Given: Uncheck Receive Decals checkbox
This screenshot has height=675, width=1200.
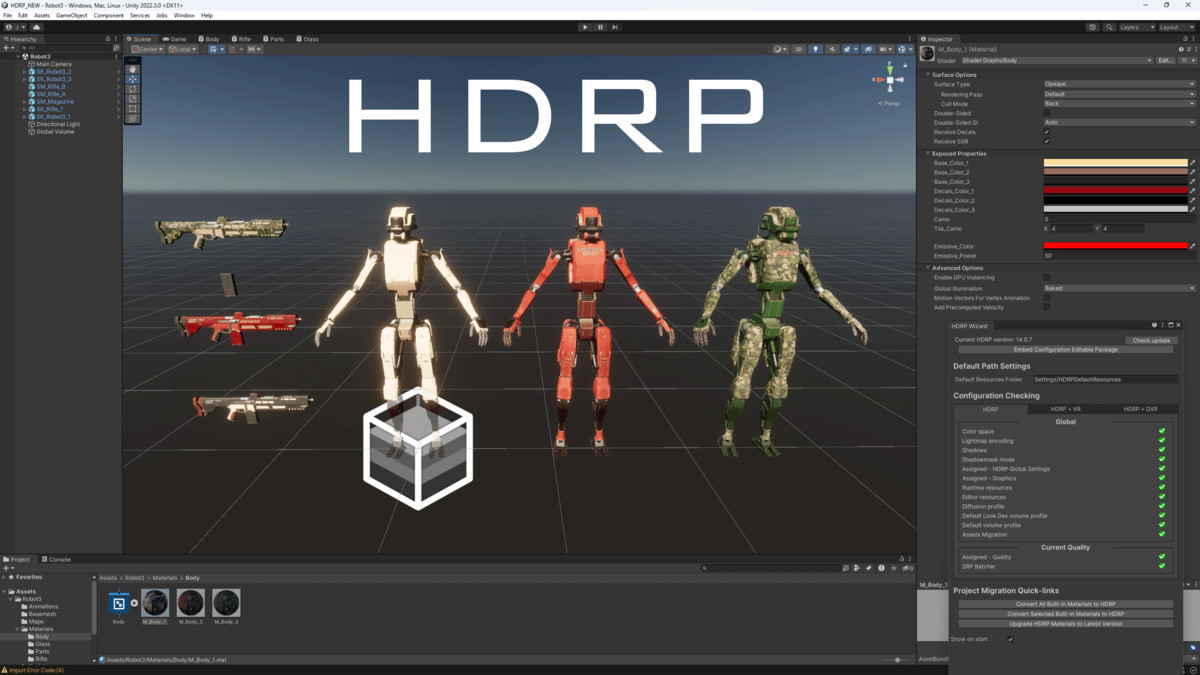Looking at the screenshot, I should [1047, 132].
